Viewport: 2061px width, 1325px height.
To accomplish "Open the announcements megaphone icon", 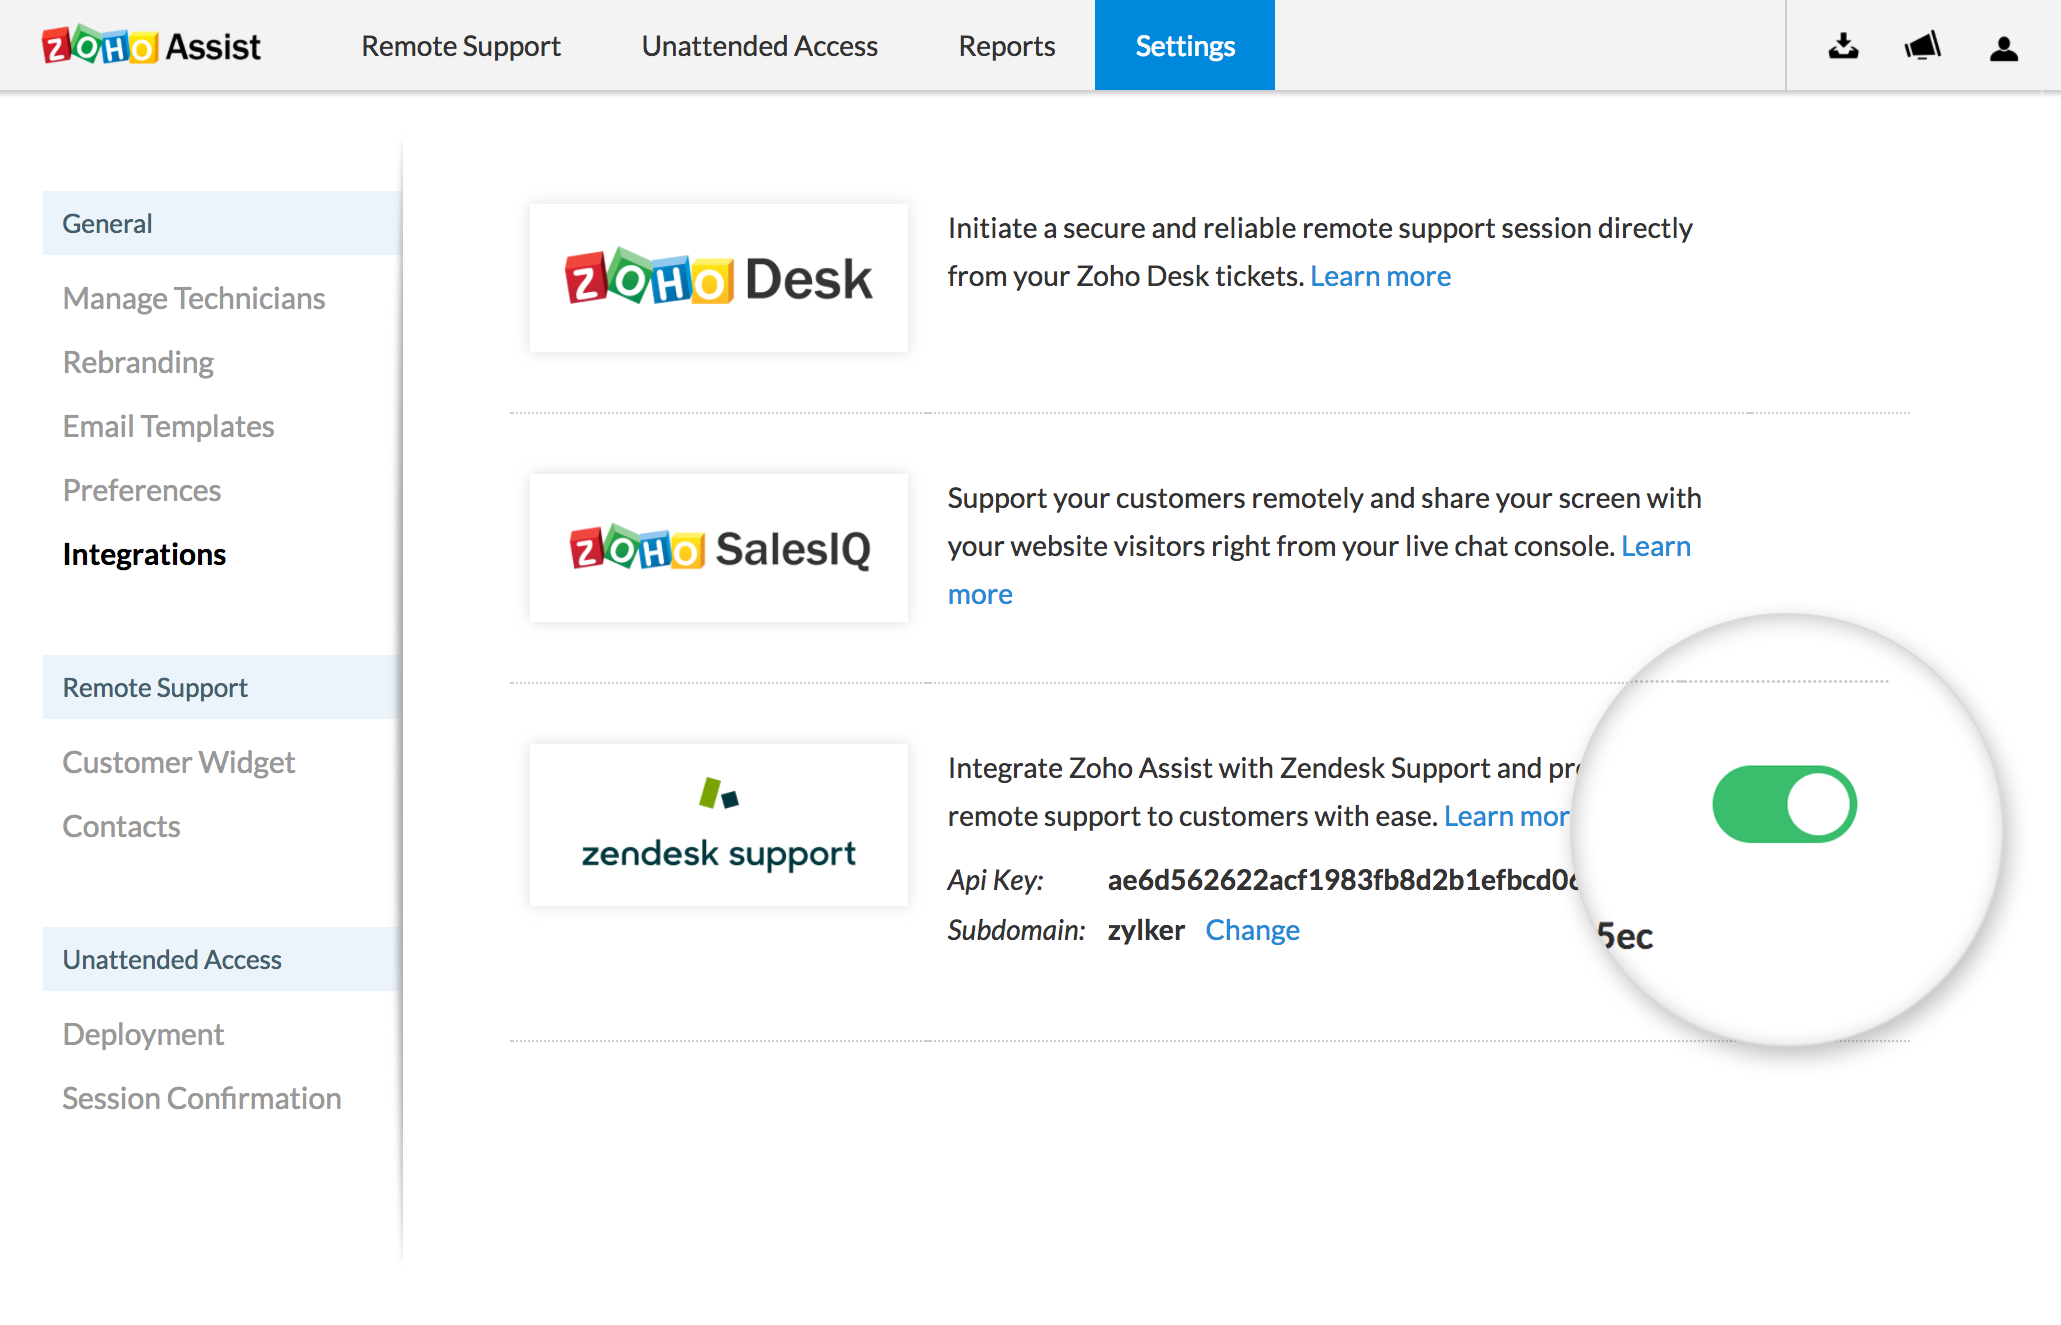I will (x=1922, y=47).
